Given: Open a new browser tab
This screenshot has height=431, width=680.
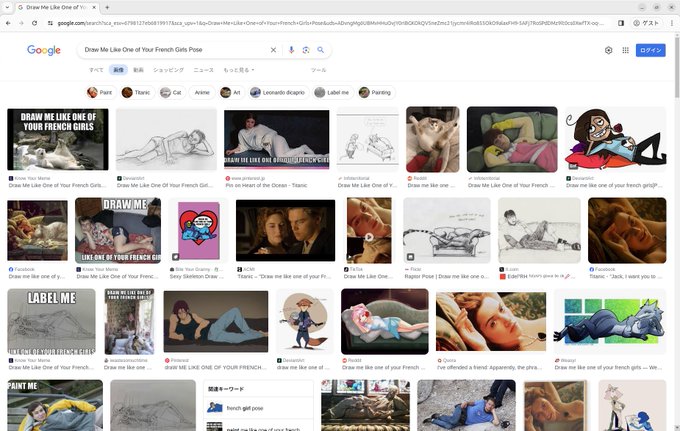Looking at the screenshot, I should 107,7.
